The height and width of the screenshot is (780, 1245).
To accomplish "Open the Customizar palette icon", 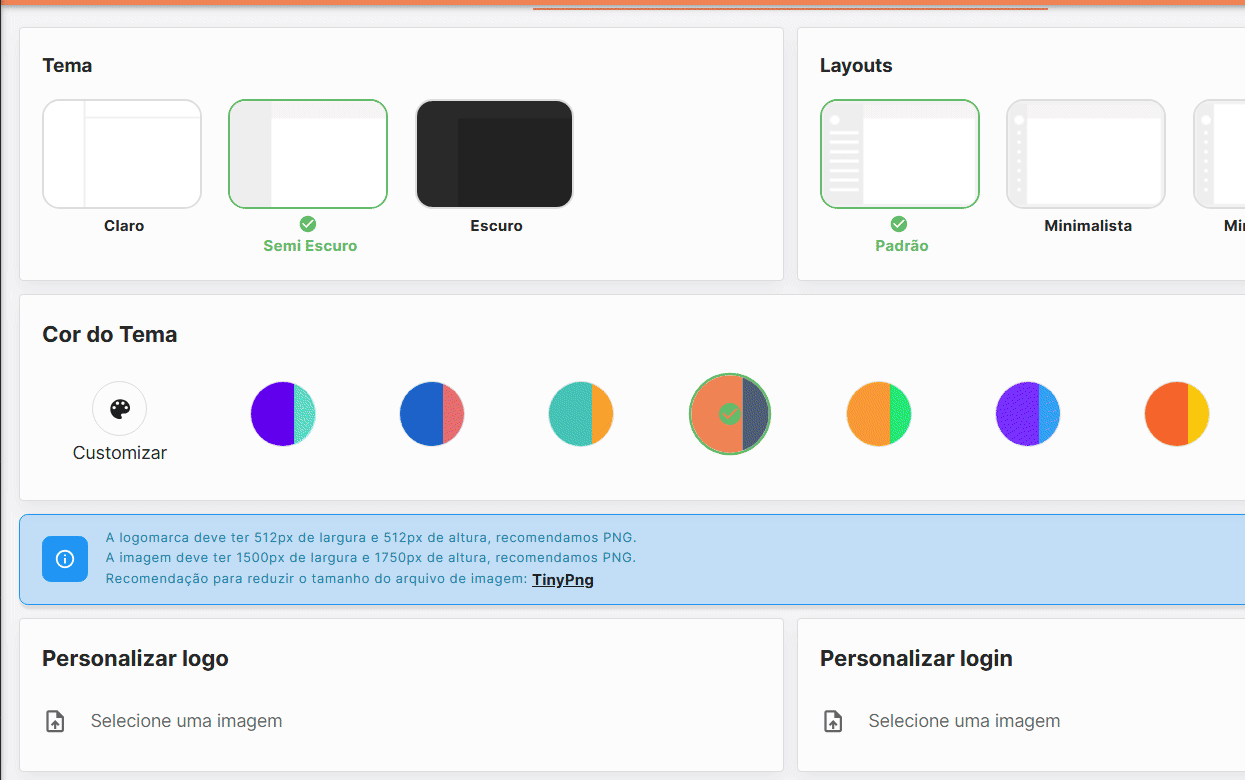I will tap(119, 409).
